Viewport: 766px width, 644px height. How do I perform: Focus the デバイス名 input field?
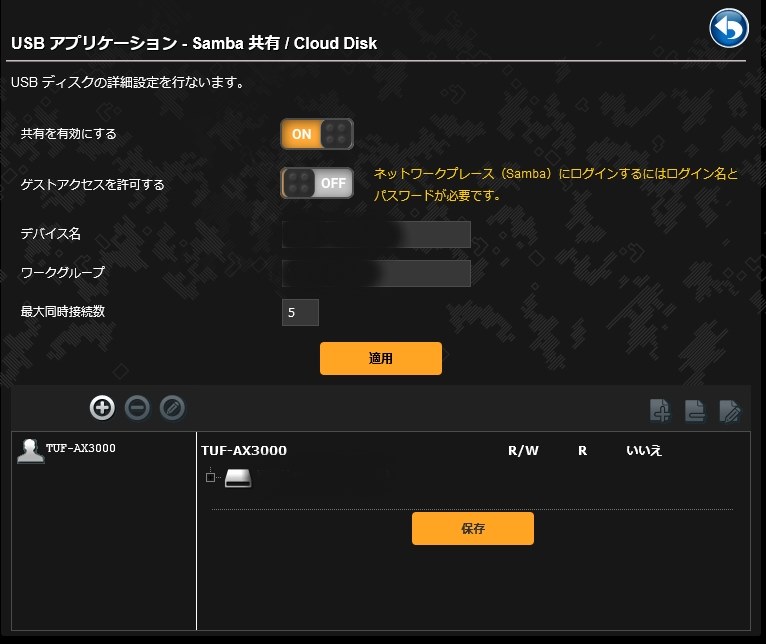point(376,234)
